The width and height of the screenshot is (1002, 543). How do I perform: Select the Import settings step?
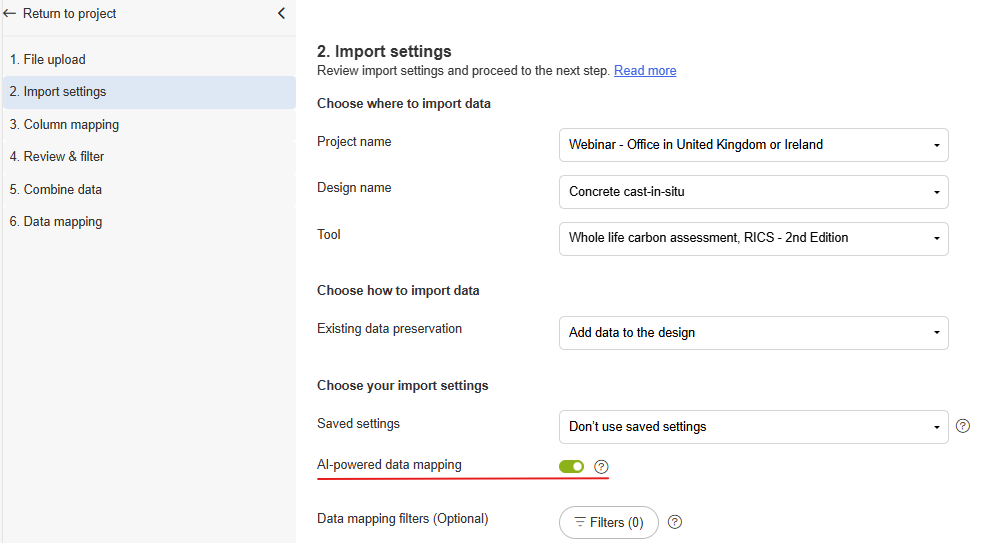pyautogui.click(x=58, y=92)
